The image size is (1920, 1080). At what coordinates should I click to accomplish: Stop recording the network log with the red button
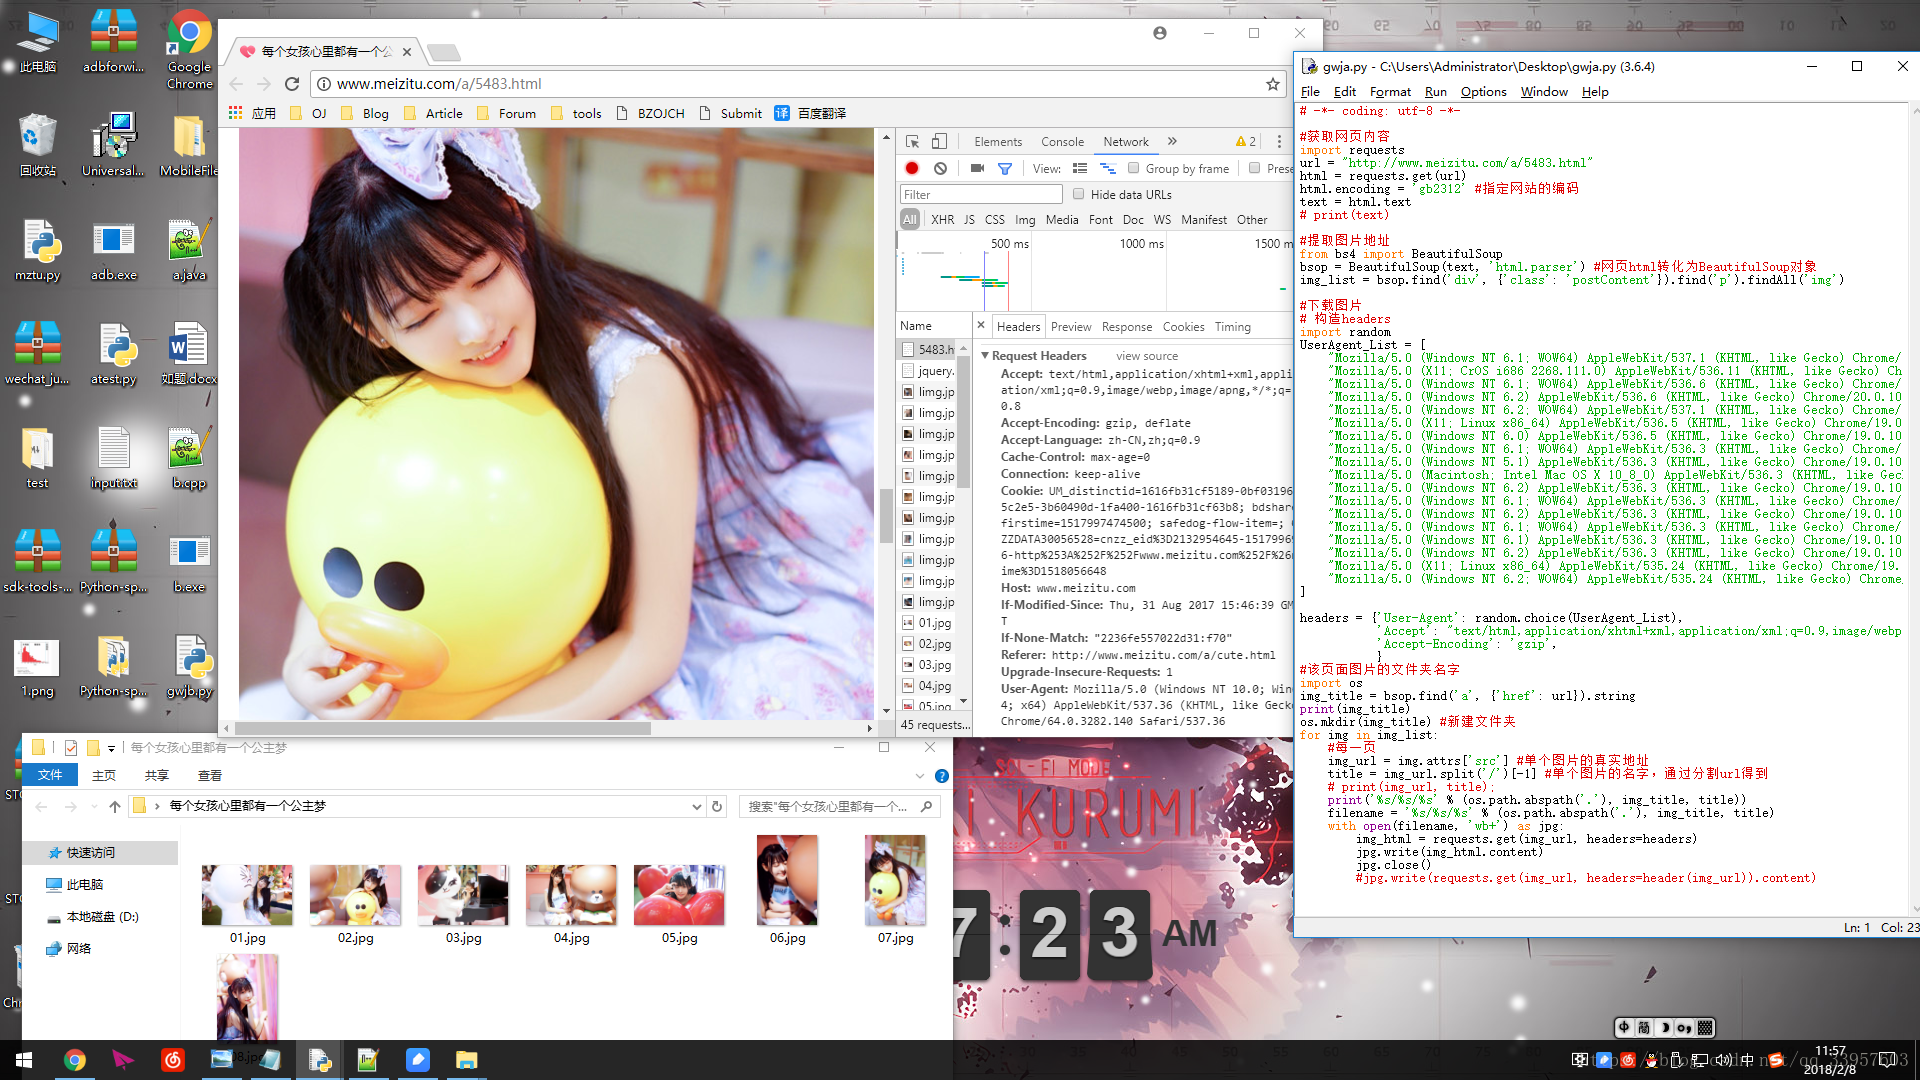pos(912,168)
